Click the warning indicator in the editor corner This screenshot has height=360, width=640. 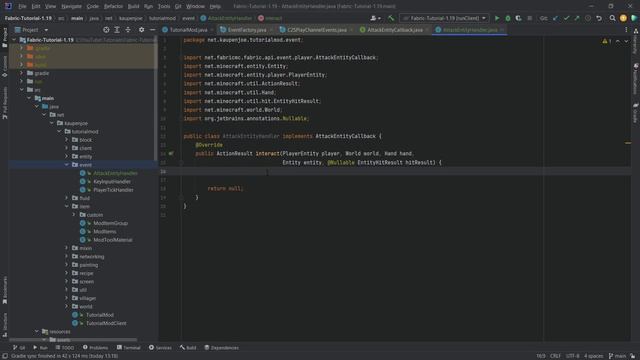(607, 41)
